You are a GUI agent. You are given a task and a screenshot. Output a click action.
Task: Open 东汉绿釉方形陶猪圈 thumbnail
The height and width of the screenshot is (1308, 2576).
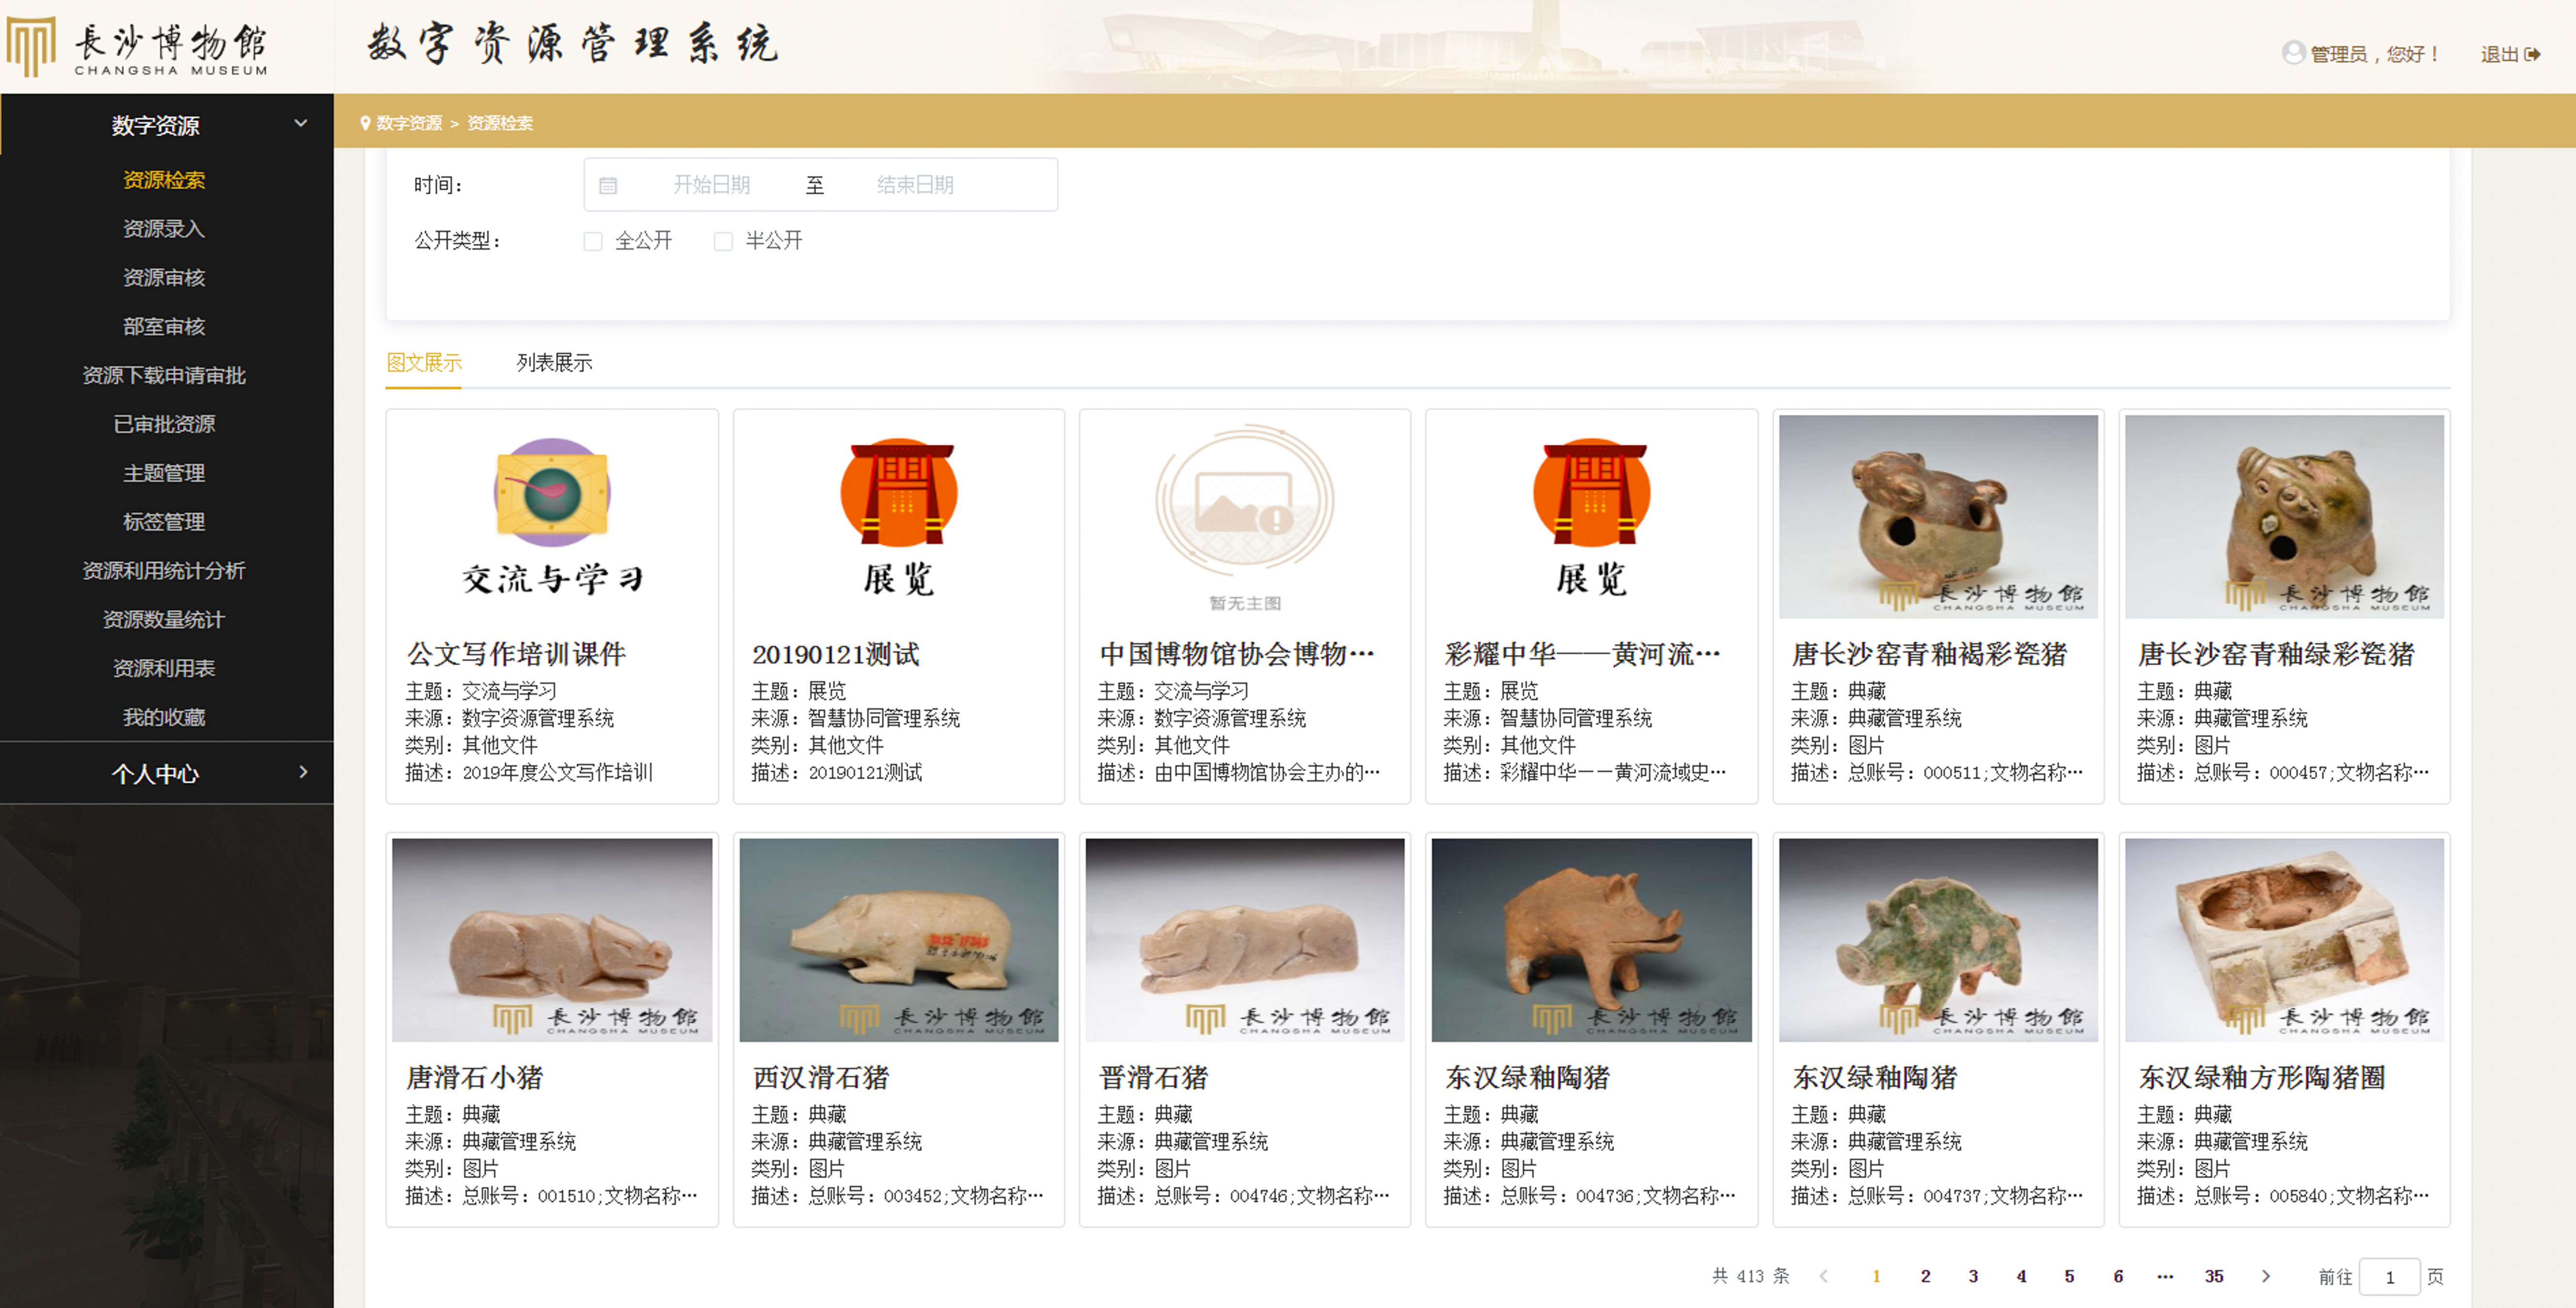pos(2284,940)
